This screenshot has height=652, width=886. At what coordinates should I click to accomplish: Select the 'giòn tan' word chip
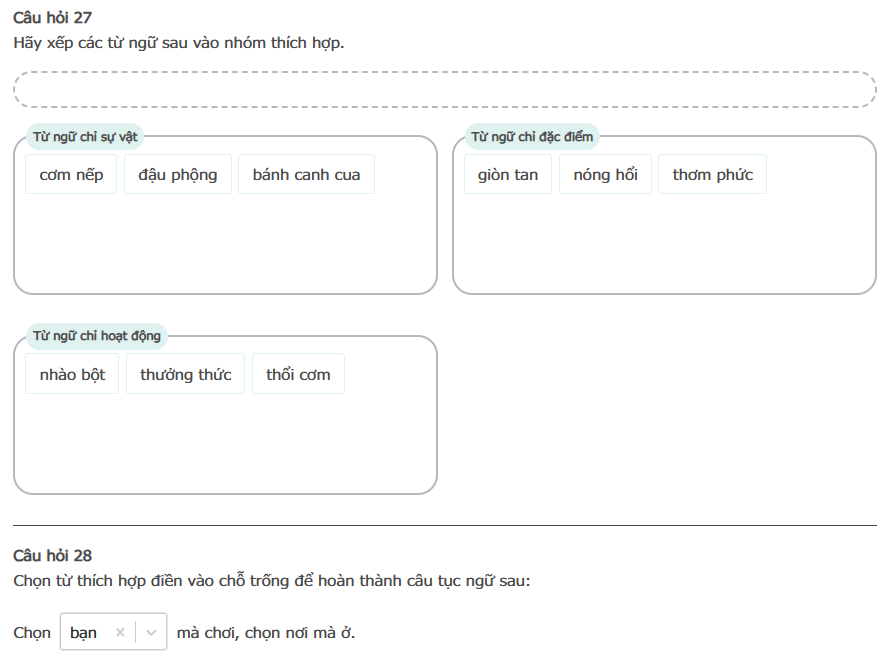[508, 174]
